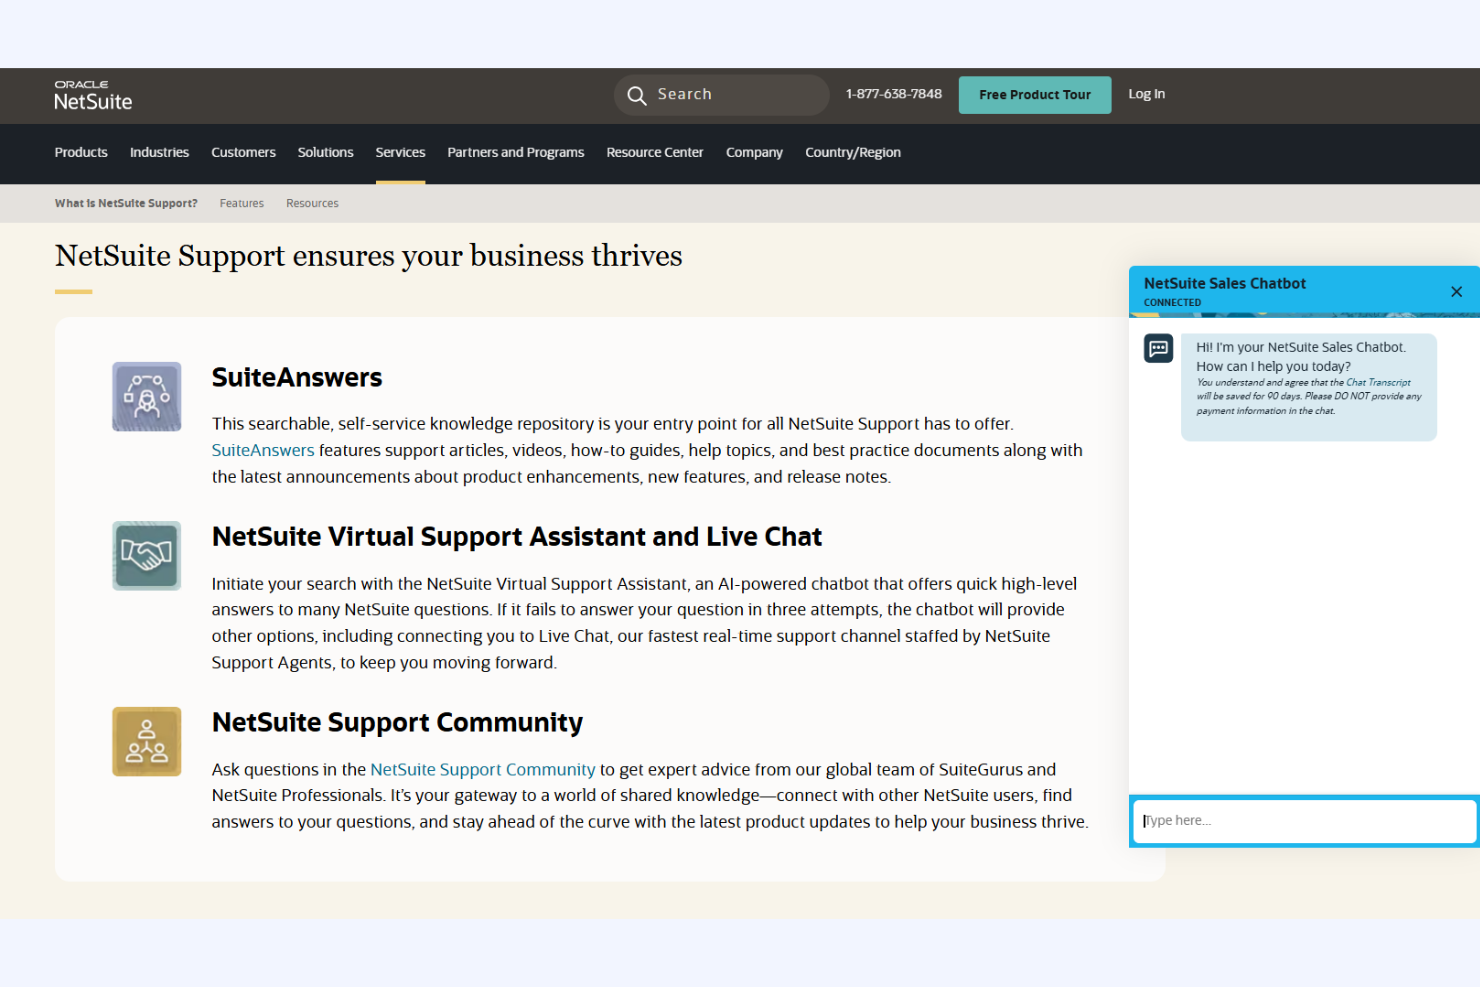Open the Country/Region selector
The width and height of the screenshot is (1480, 987).
pos(853,152)
